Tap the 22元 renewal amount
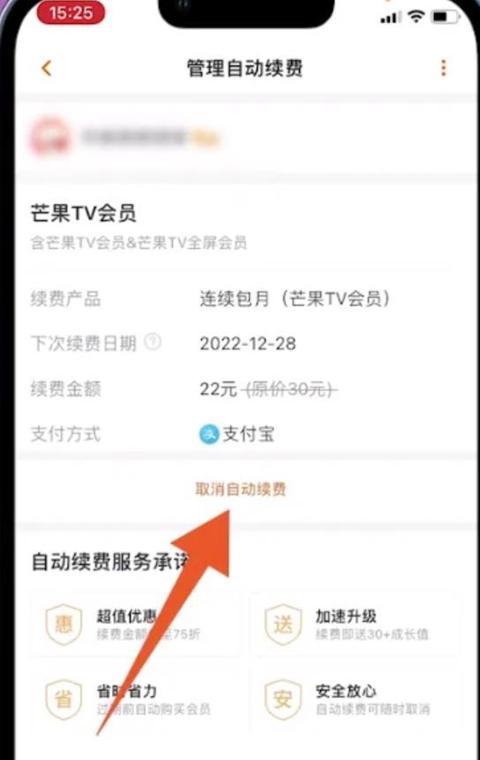The image size is (480, 760). [x=218, y=389]
